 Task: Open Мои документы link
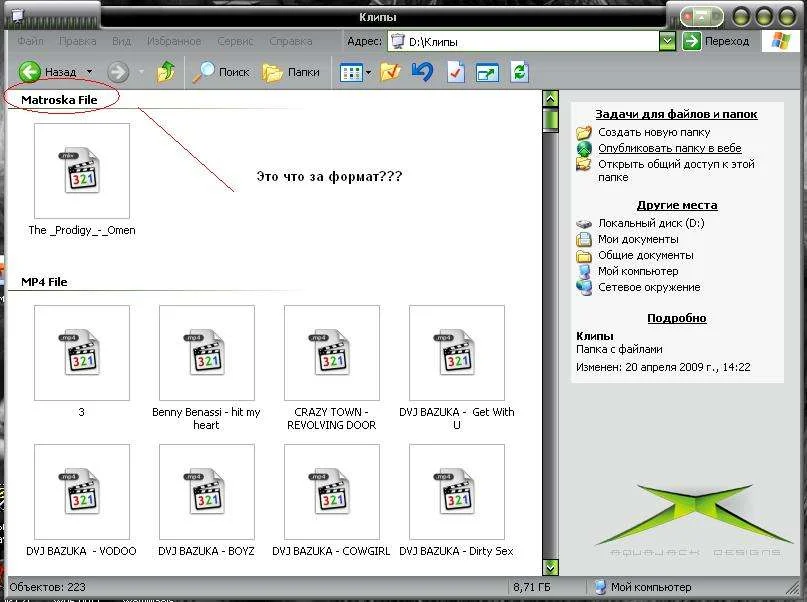(x=638, y=239)
